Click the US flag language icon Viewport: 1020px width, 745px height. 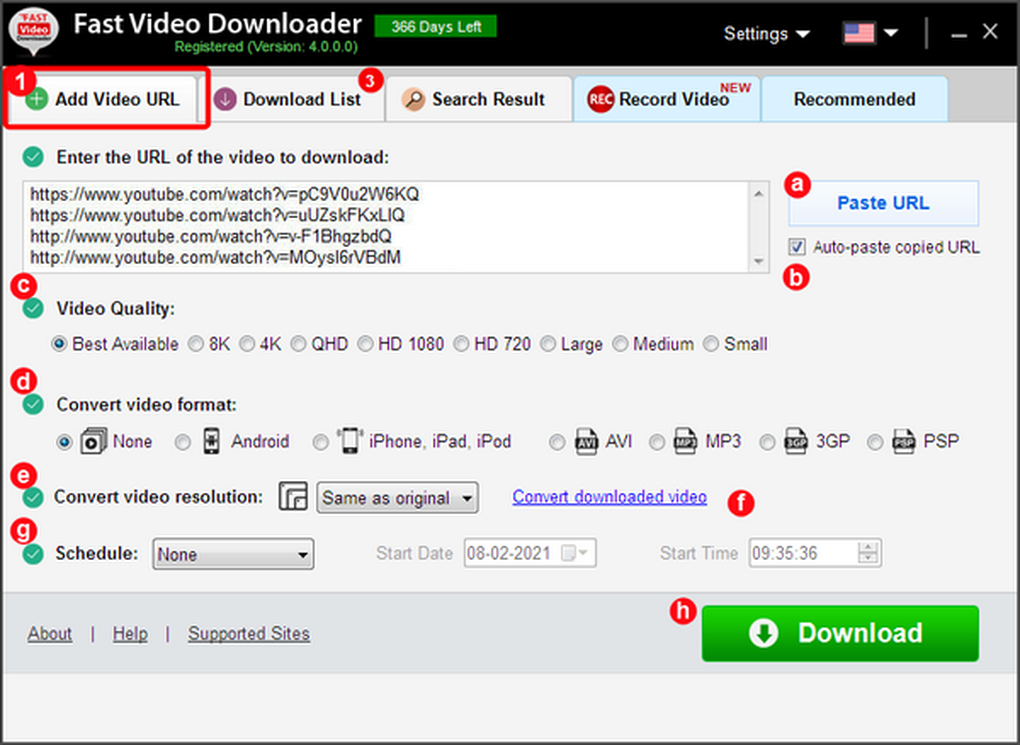click(858, 33)
